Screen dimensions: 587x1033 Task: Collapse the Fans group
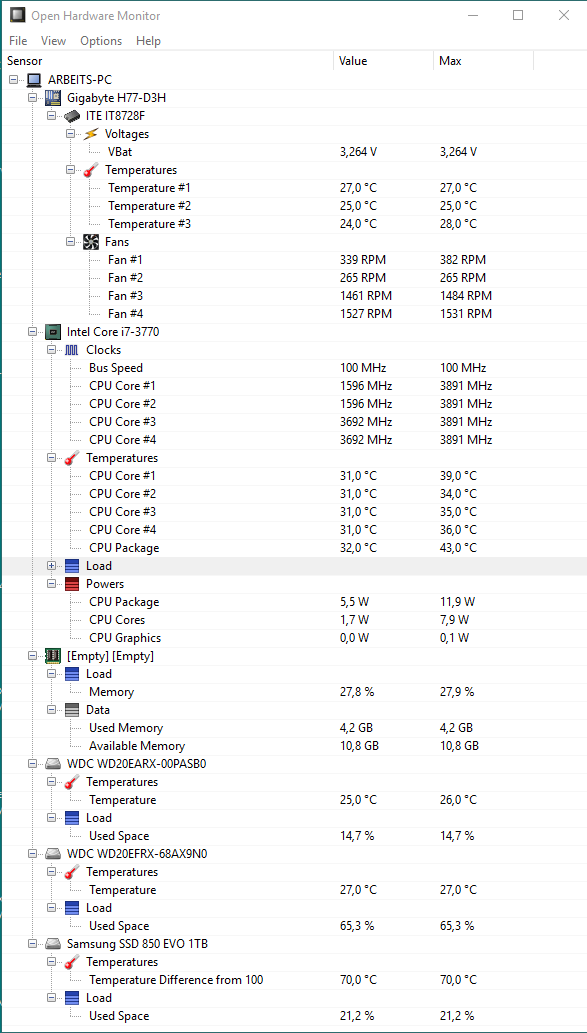(70, 242)
